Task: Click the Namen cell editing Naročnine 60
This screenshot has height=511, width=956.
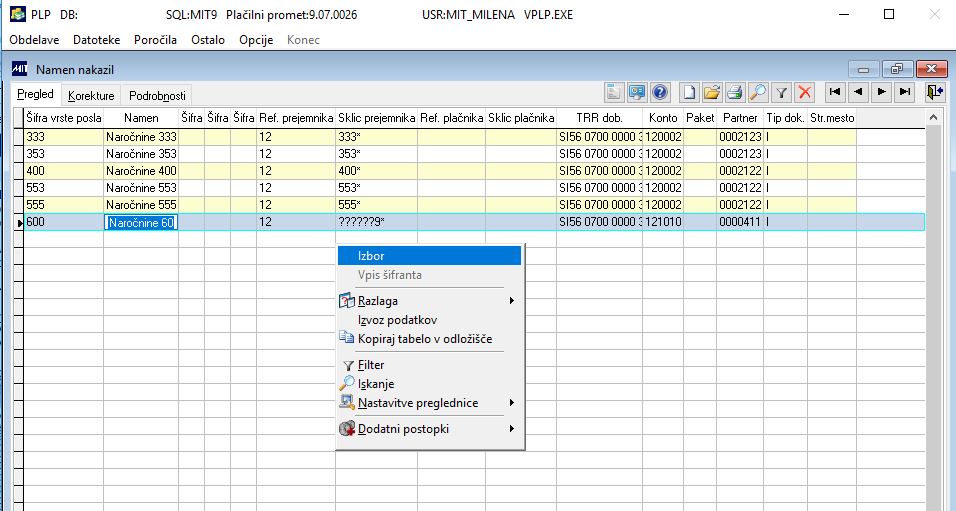Action: [141, 223]
